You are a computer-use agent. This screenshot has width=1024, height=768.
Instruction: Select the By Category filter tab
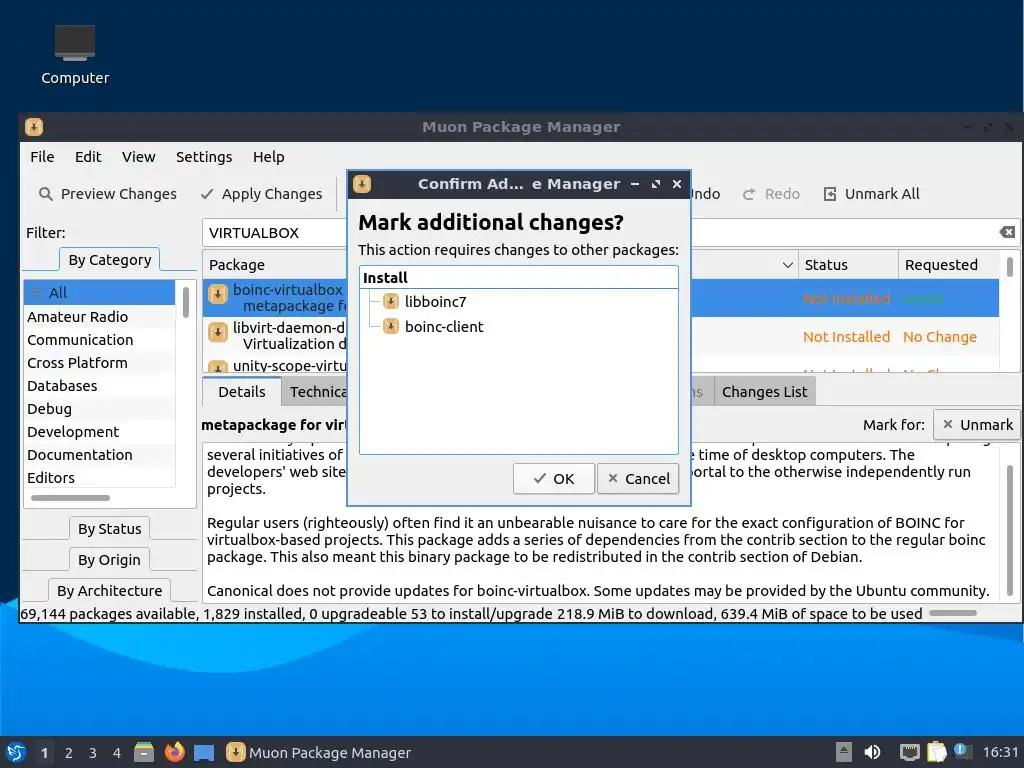click(110, 260)
